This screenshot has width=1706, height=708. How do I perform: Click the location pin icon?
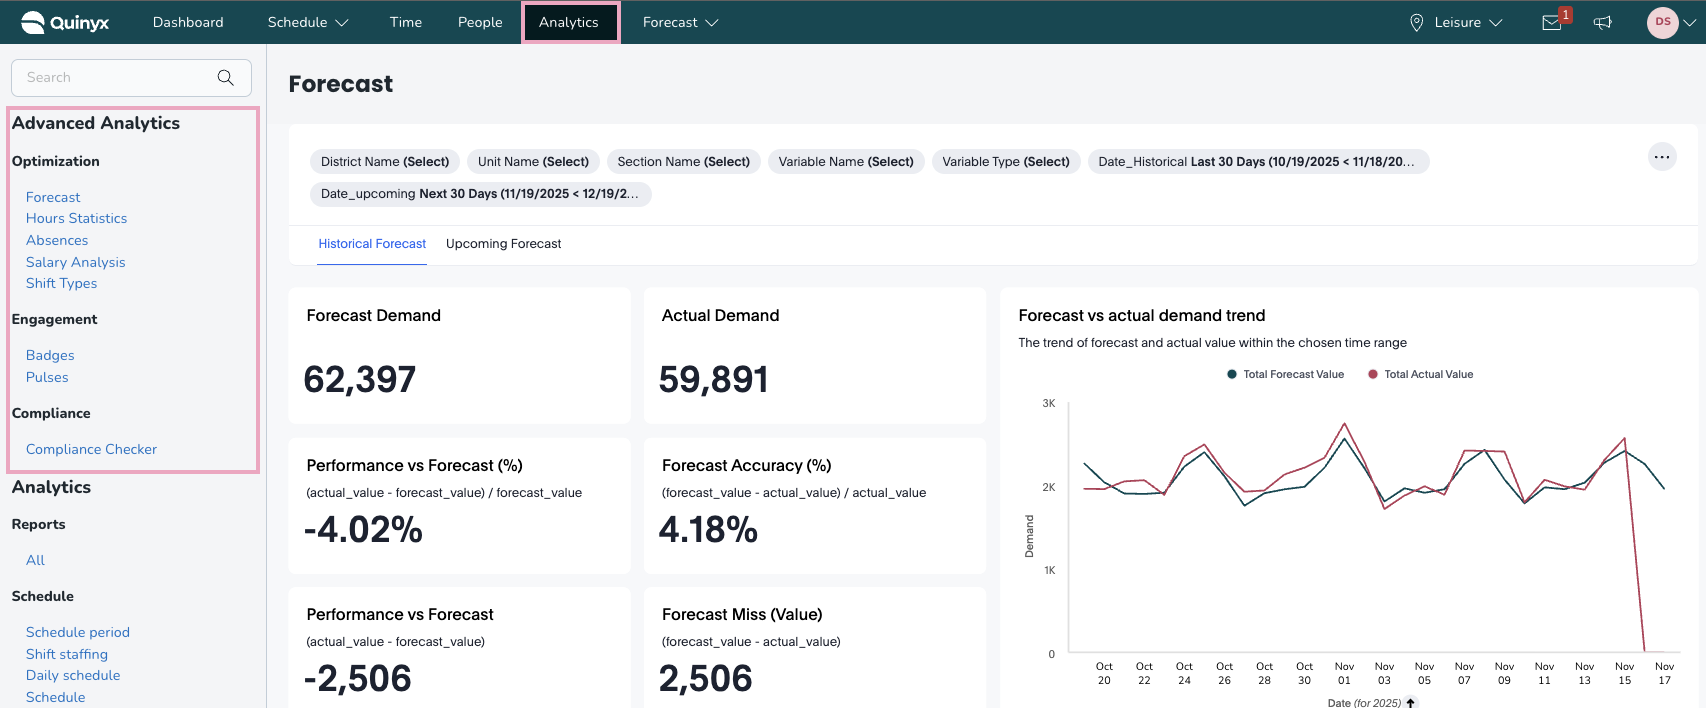coord(1416,23)
